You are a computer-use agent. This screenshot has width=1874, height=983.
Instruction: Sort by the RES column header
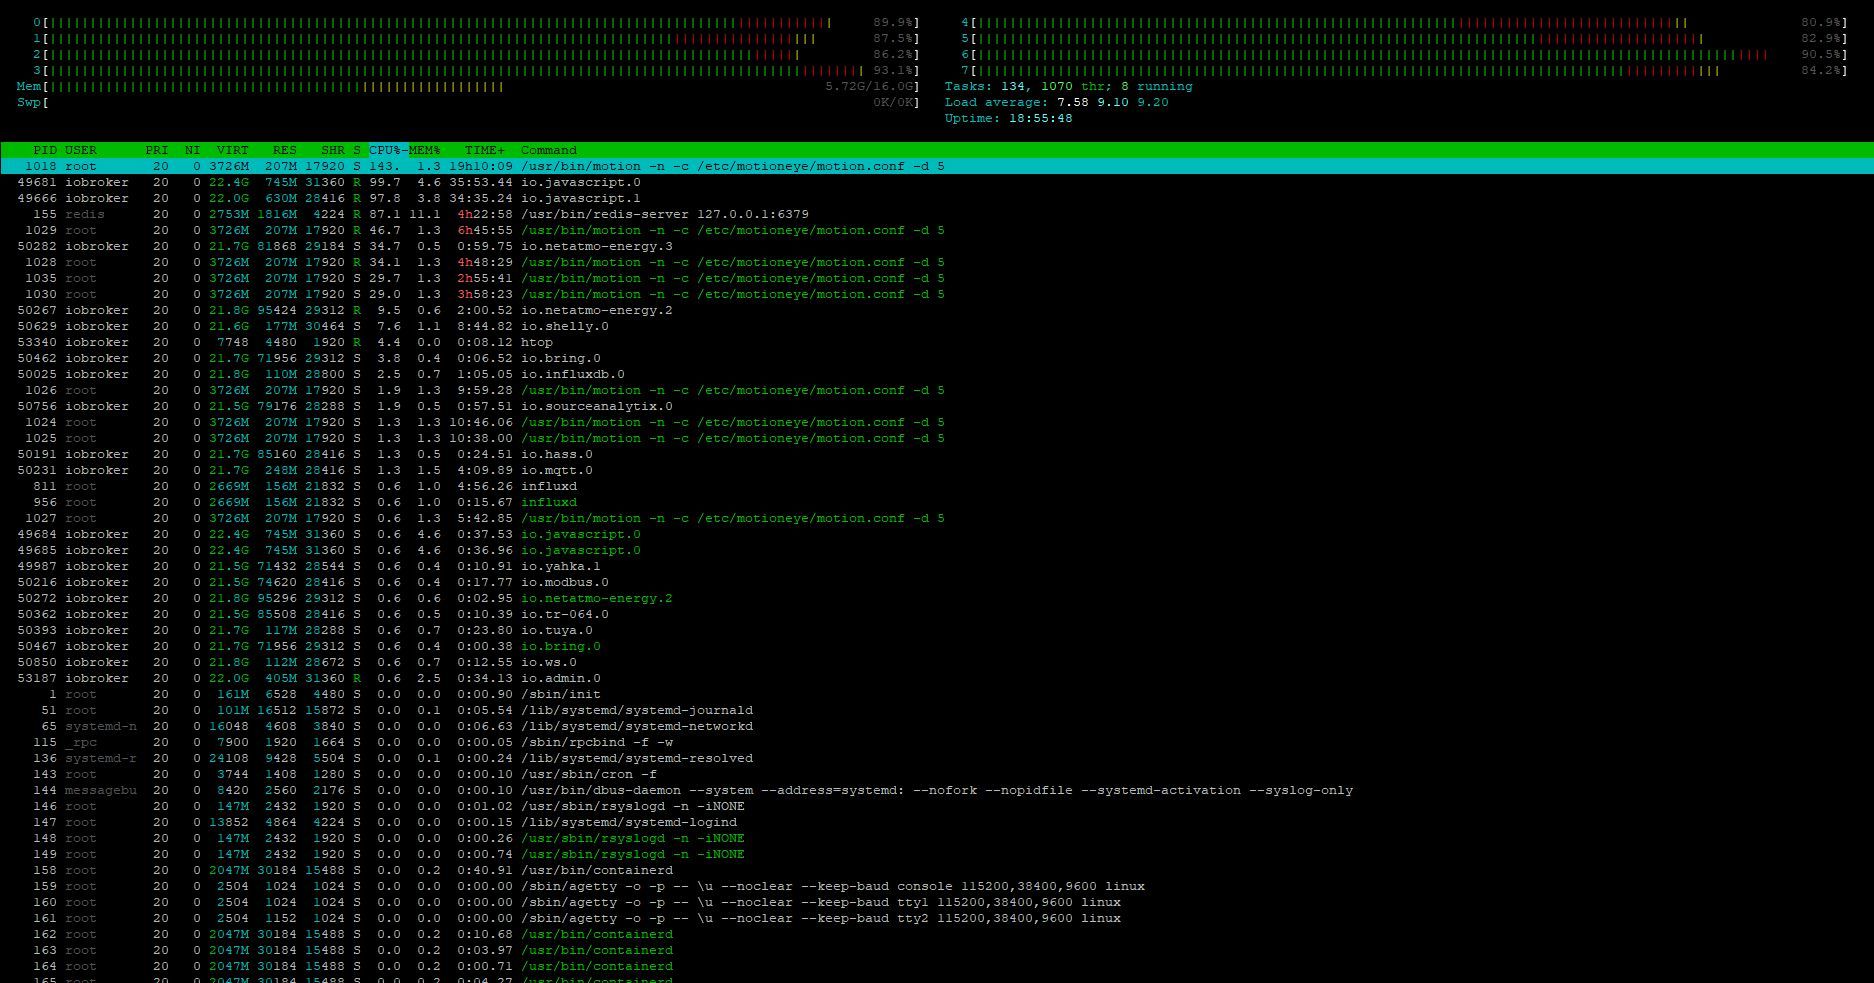285,150
